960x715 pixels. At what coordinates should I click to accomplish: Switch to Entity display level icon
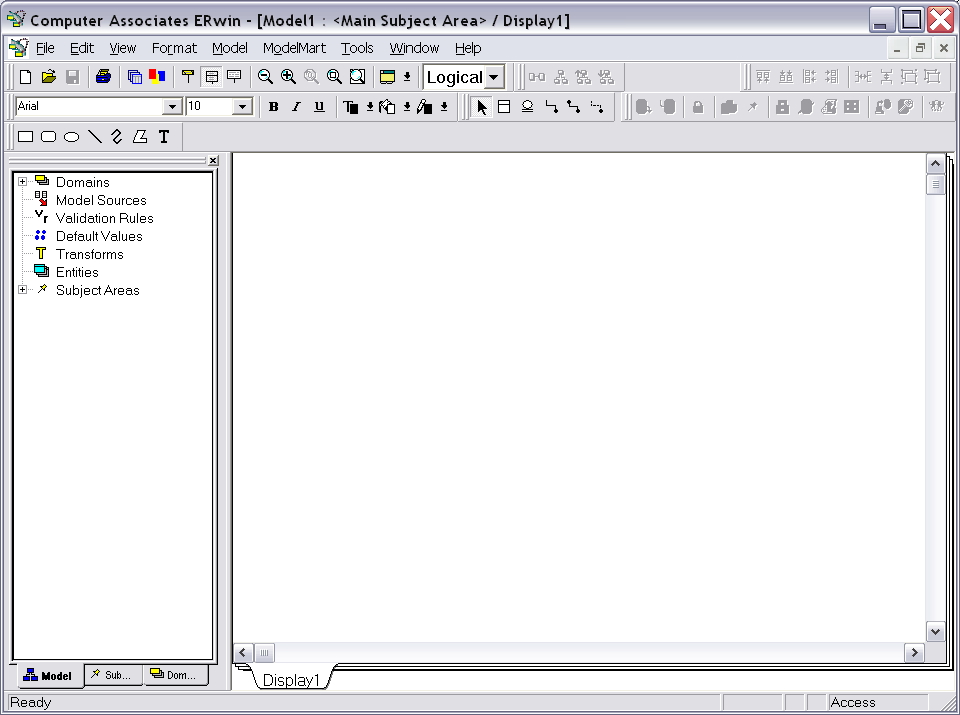(x=188, y=77)
